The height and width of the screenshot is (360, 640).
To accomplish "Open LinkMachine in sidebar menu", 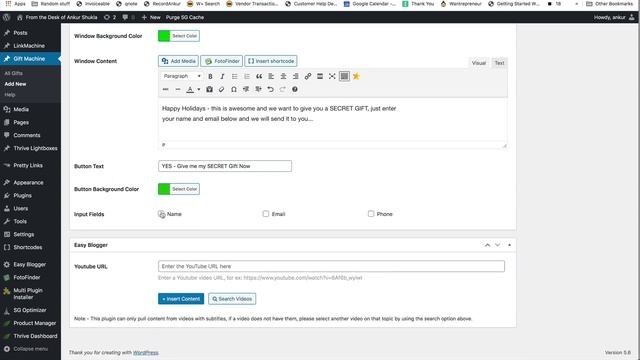I will (x=30, y=46).
